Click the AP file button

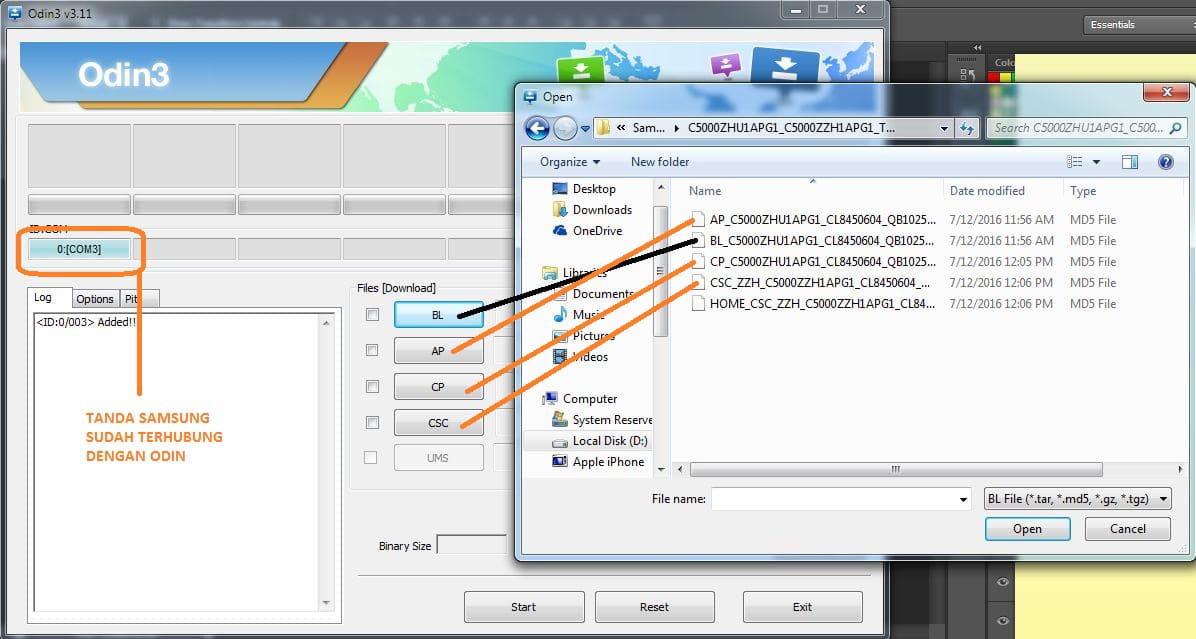[439, 351]
